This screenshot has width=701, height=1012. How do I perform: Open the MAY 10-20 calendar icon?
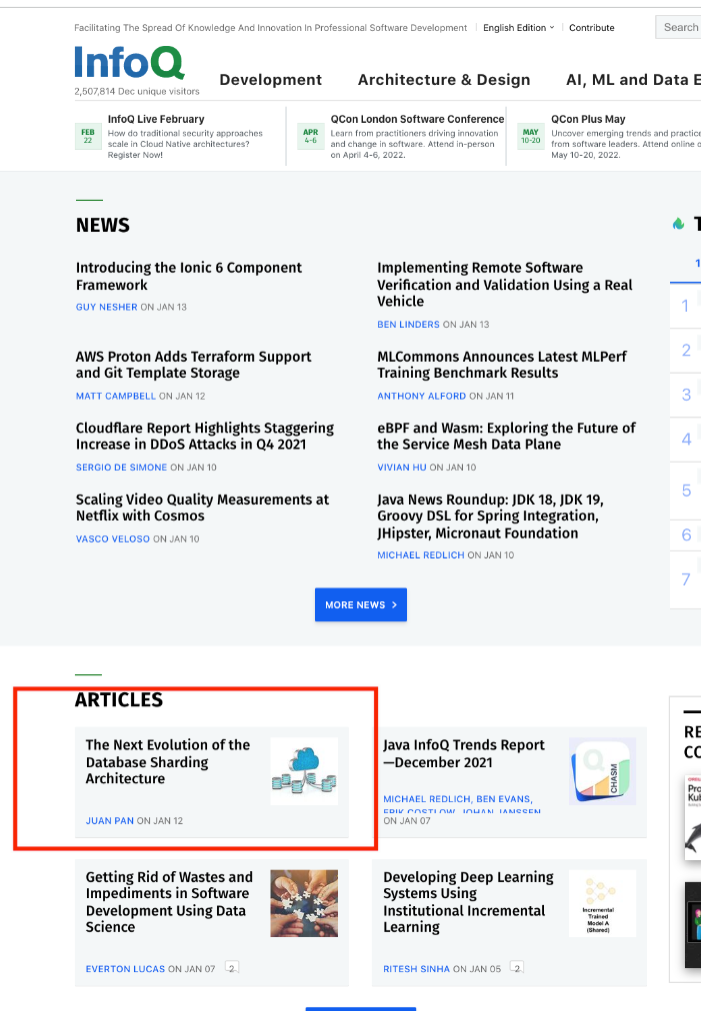click(531, 136)
